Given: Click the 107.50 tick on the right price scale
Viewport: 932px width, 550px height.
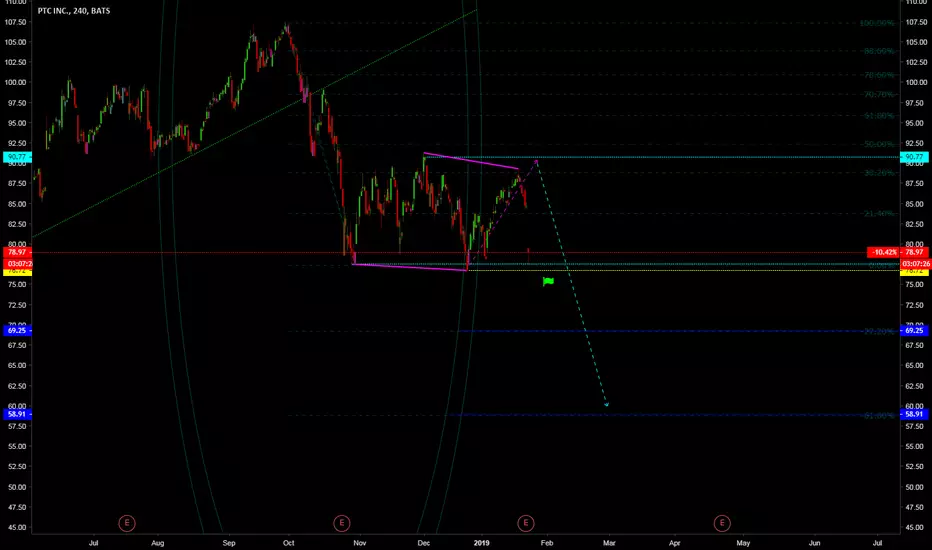Looking at the screenshot, I should [916, 22].
